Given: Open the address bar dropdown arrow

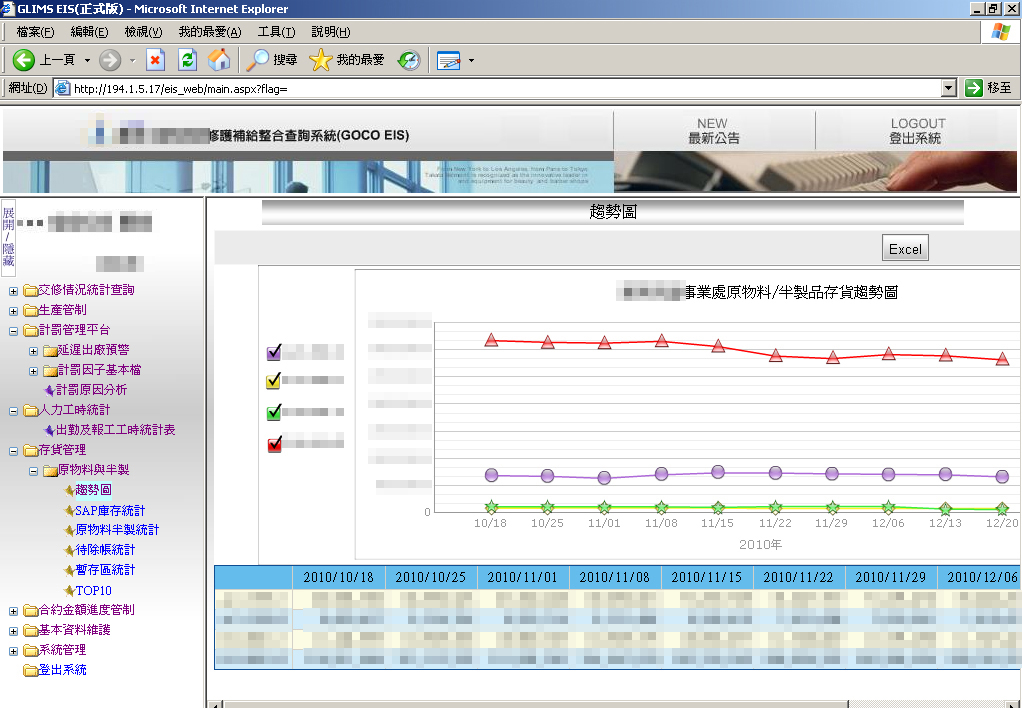Looking at the screenshot, I should click(x=948, y=88).
